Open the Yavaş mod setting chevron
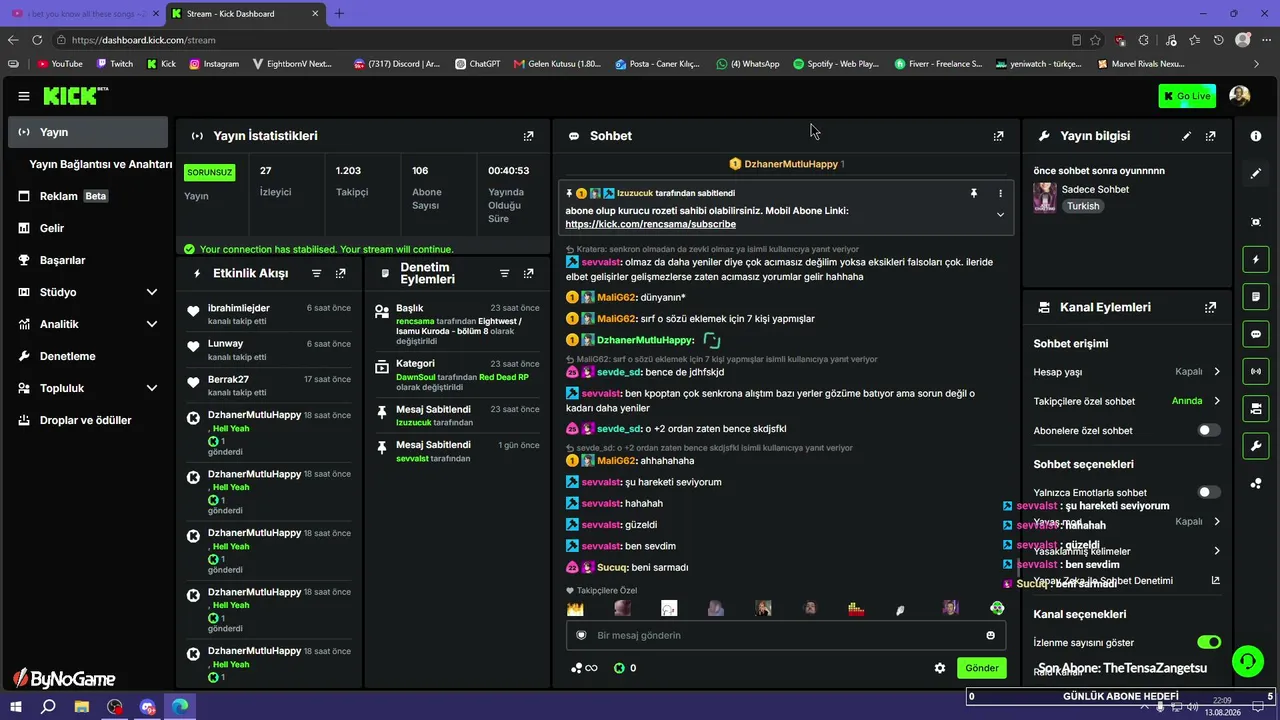This screenshot has height=720, width=1280. [1217, 521]
